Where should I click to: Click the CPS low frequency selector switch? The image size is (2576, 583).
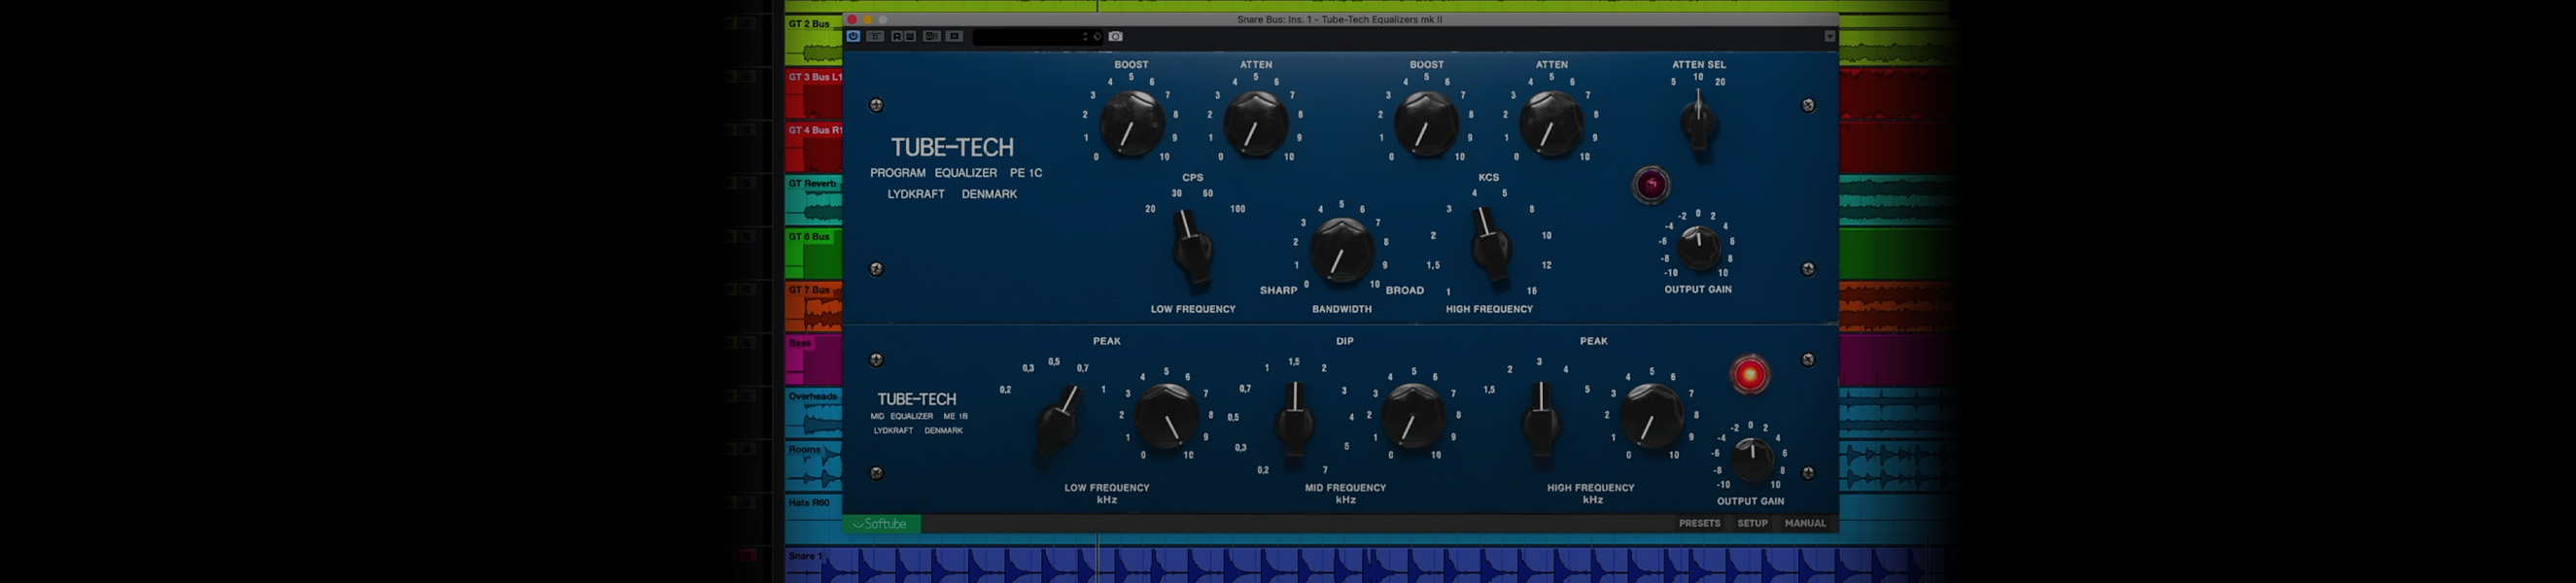point(1192,245)
